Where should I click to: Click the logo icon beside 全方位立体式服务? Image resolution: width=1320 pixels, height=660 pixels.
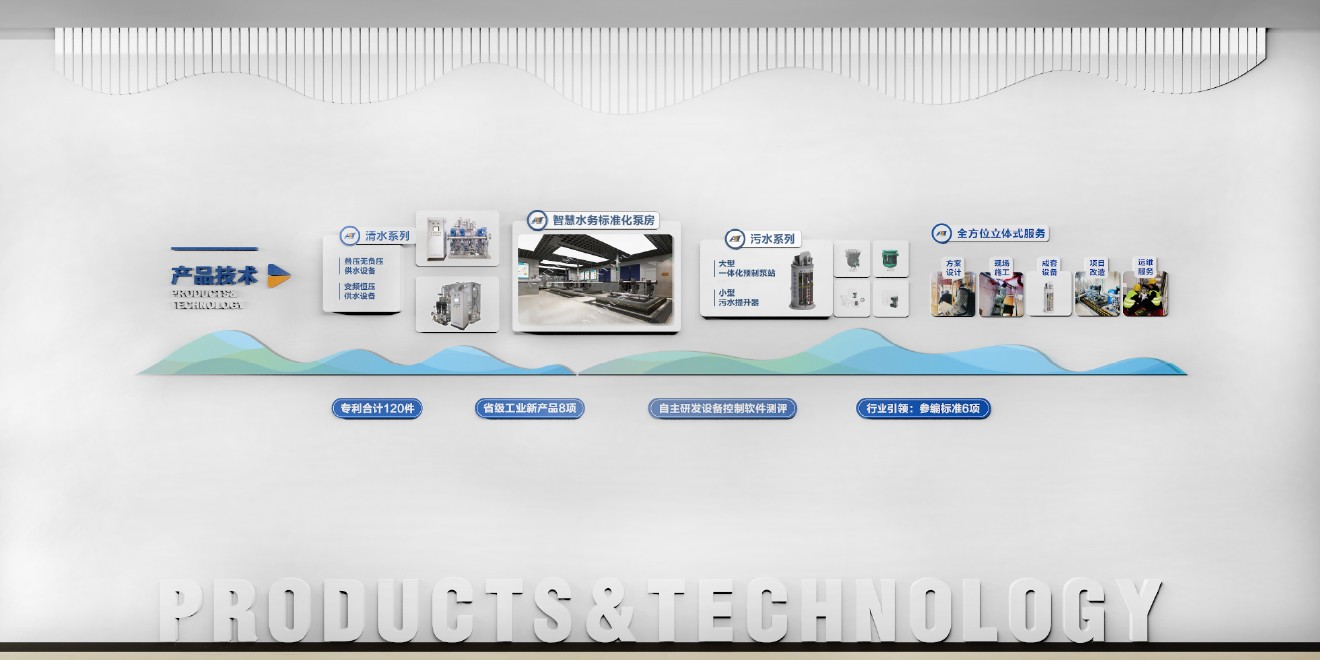point(941,233)
